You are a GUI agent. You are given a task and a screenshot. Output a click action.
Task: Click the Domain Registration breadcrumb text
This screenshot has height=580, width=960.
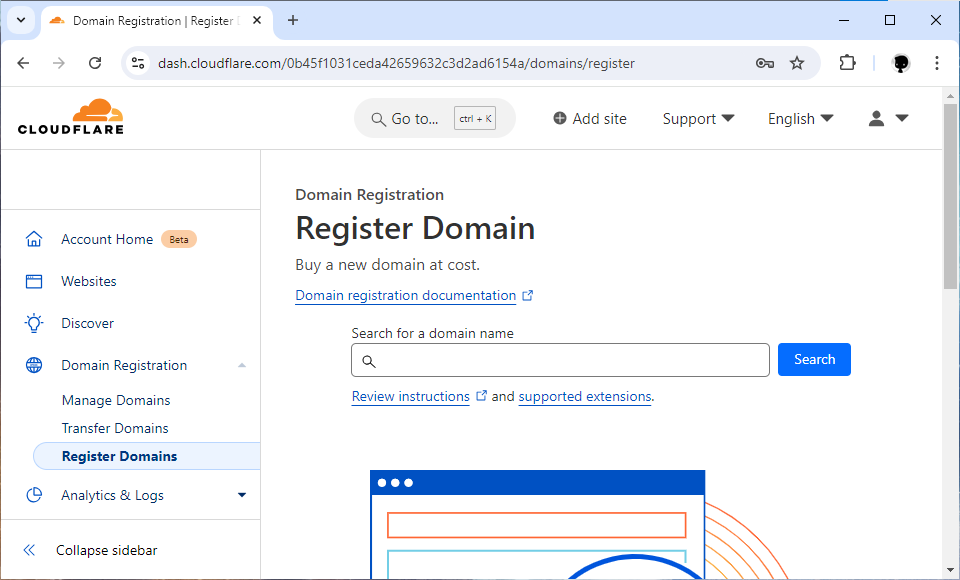click(369, 195)
